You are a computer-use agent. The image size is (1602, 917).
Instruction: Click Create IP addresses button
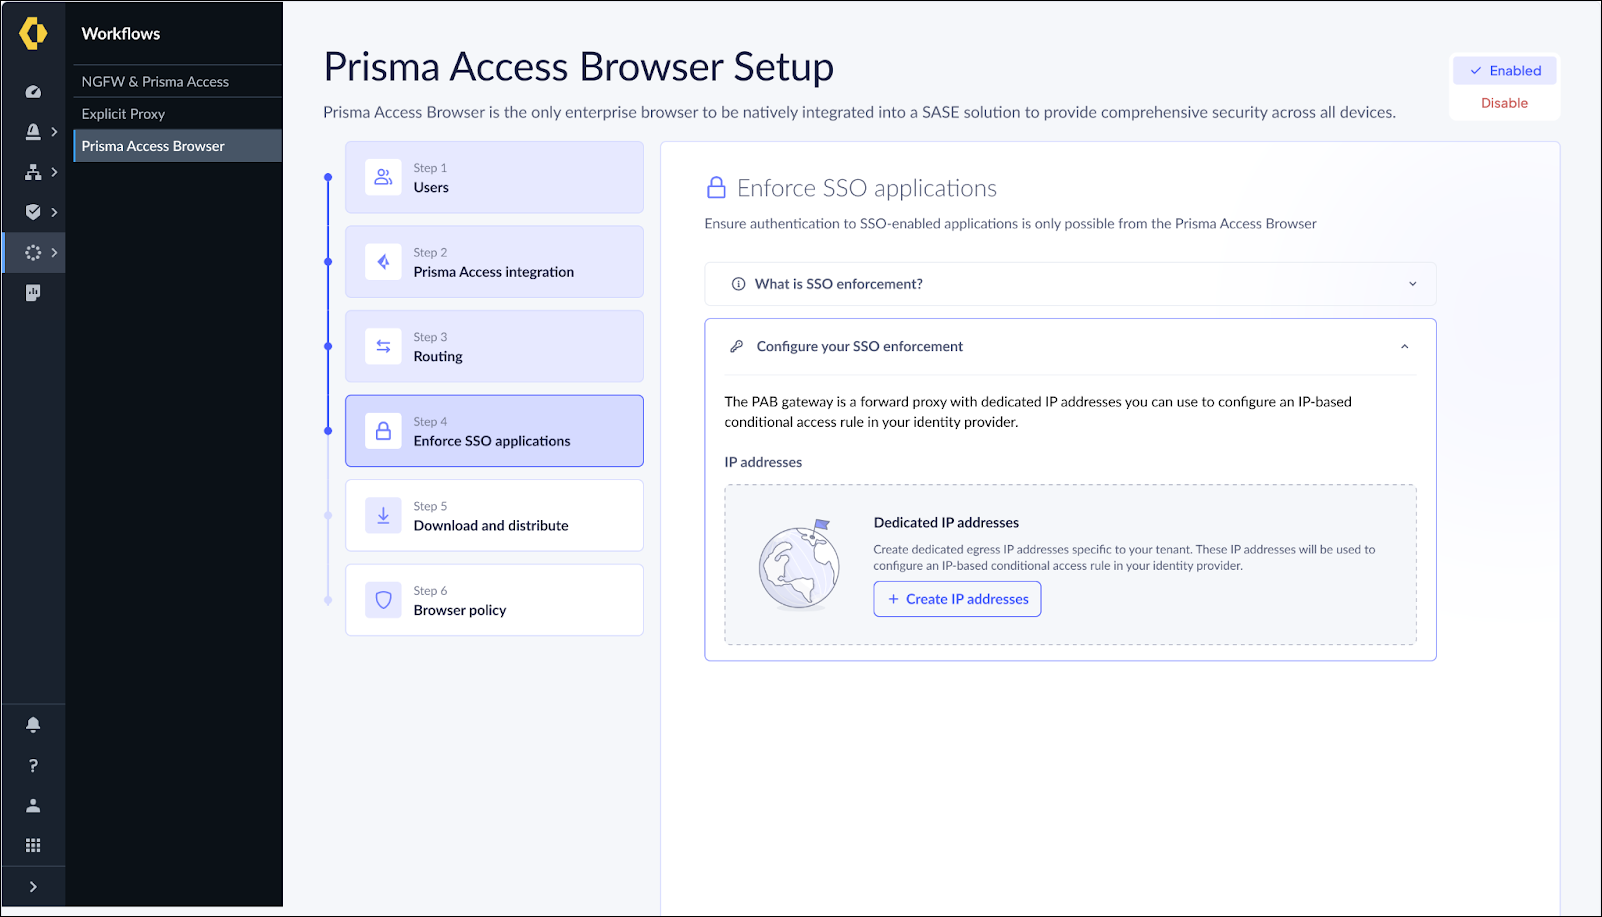(x=957, y=599)
